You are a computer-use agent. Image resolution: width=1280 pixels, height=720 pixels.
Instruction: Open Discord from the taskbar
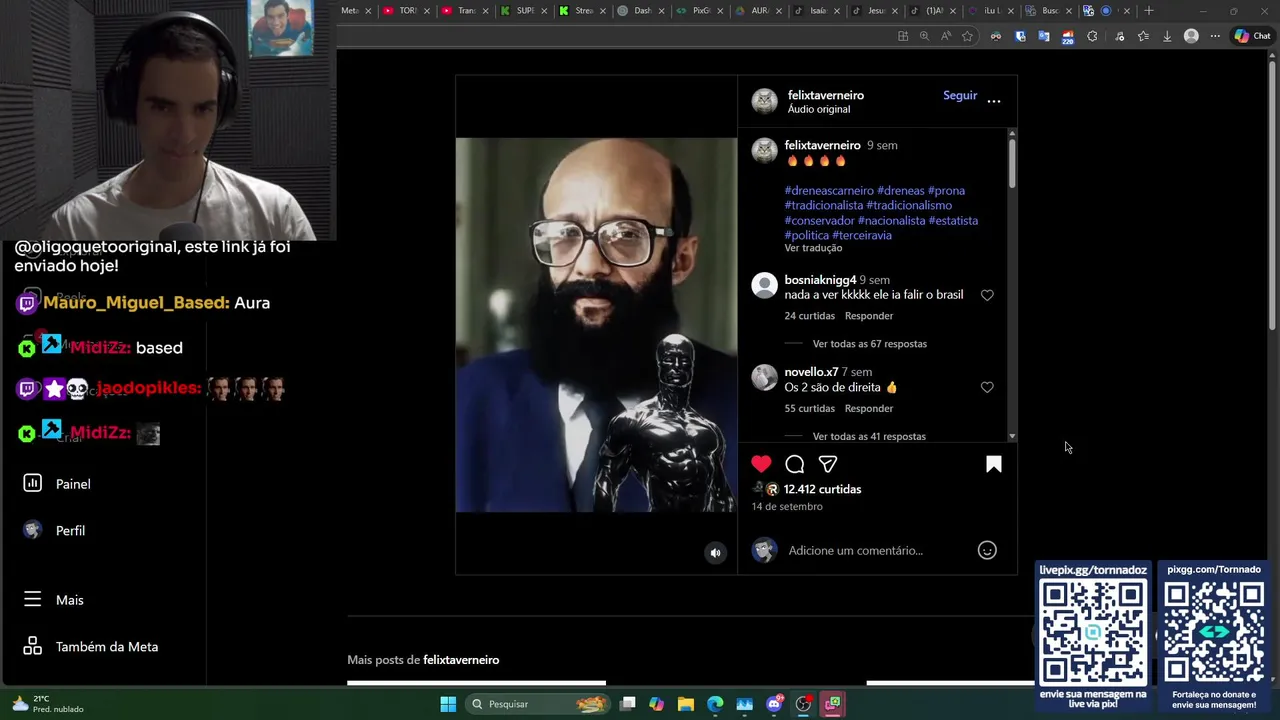point(774,704)
